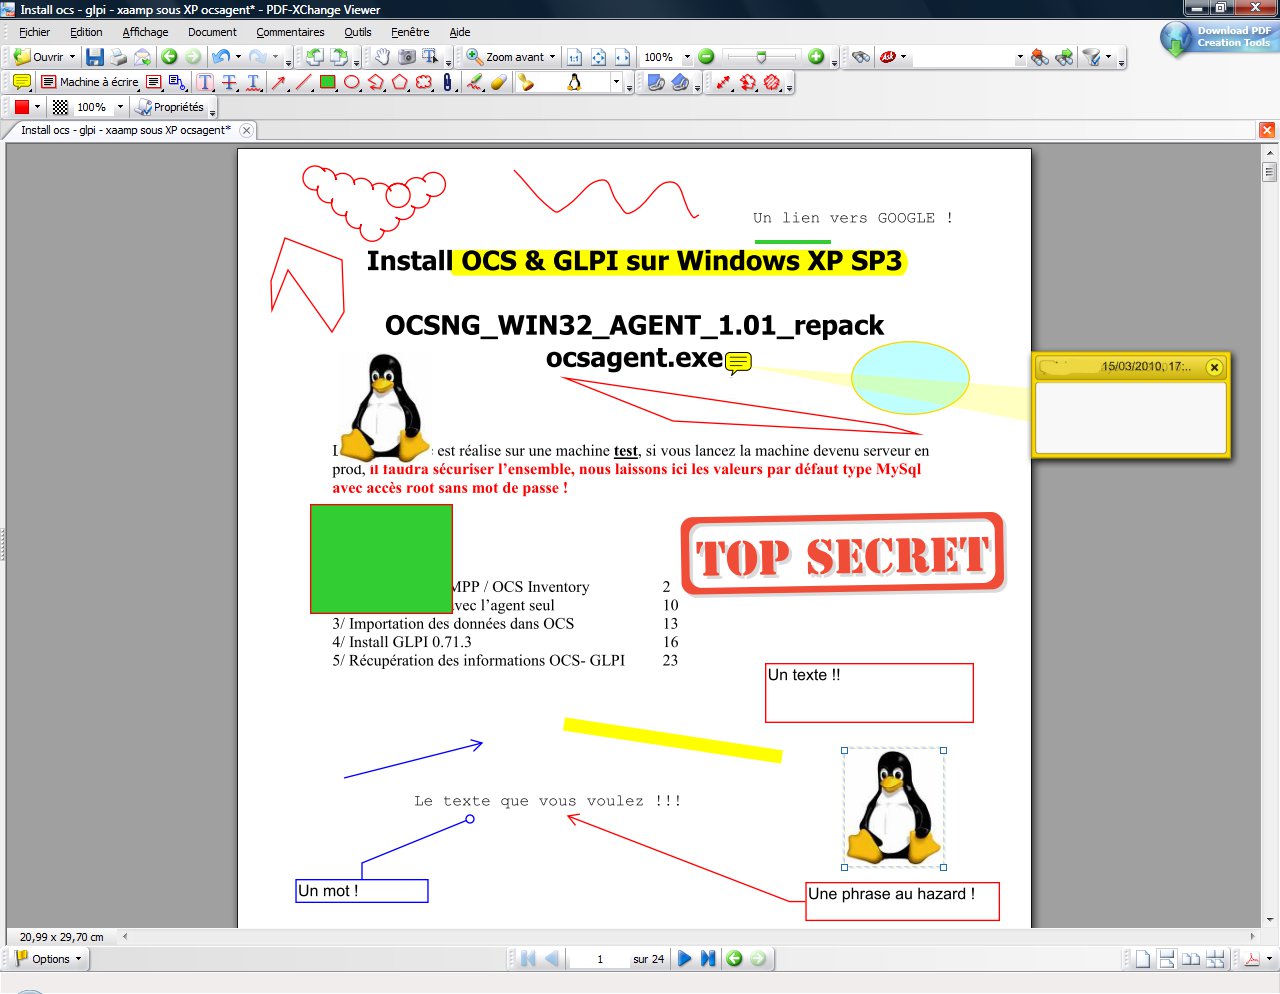Close the yellow sticky note dated 15/03/2010
1280x994 pixels.
tap(1214, 367)
